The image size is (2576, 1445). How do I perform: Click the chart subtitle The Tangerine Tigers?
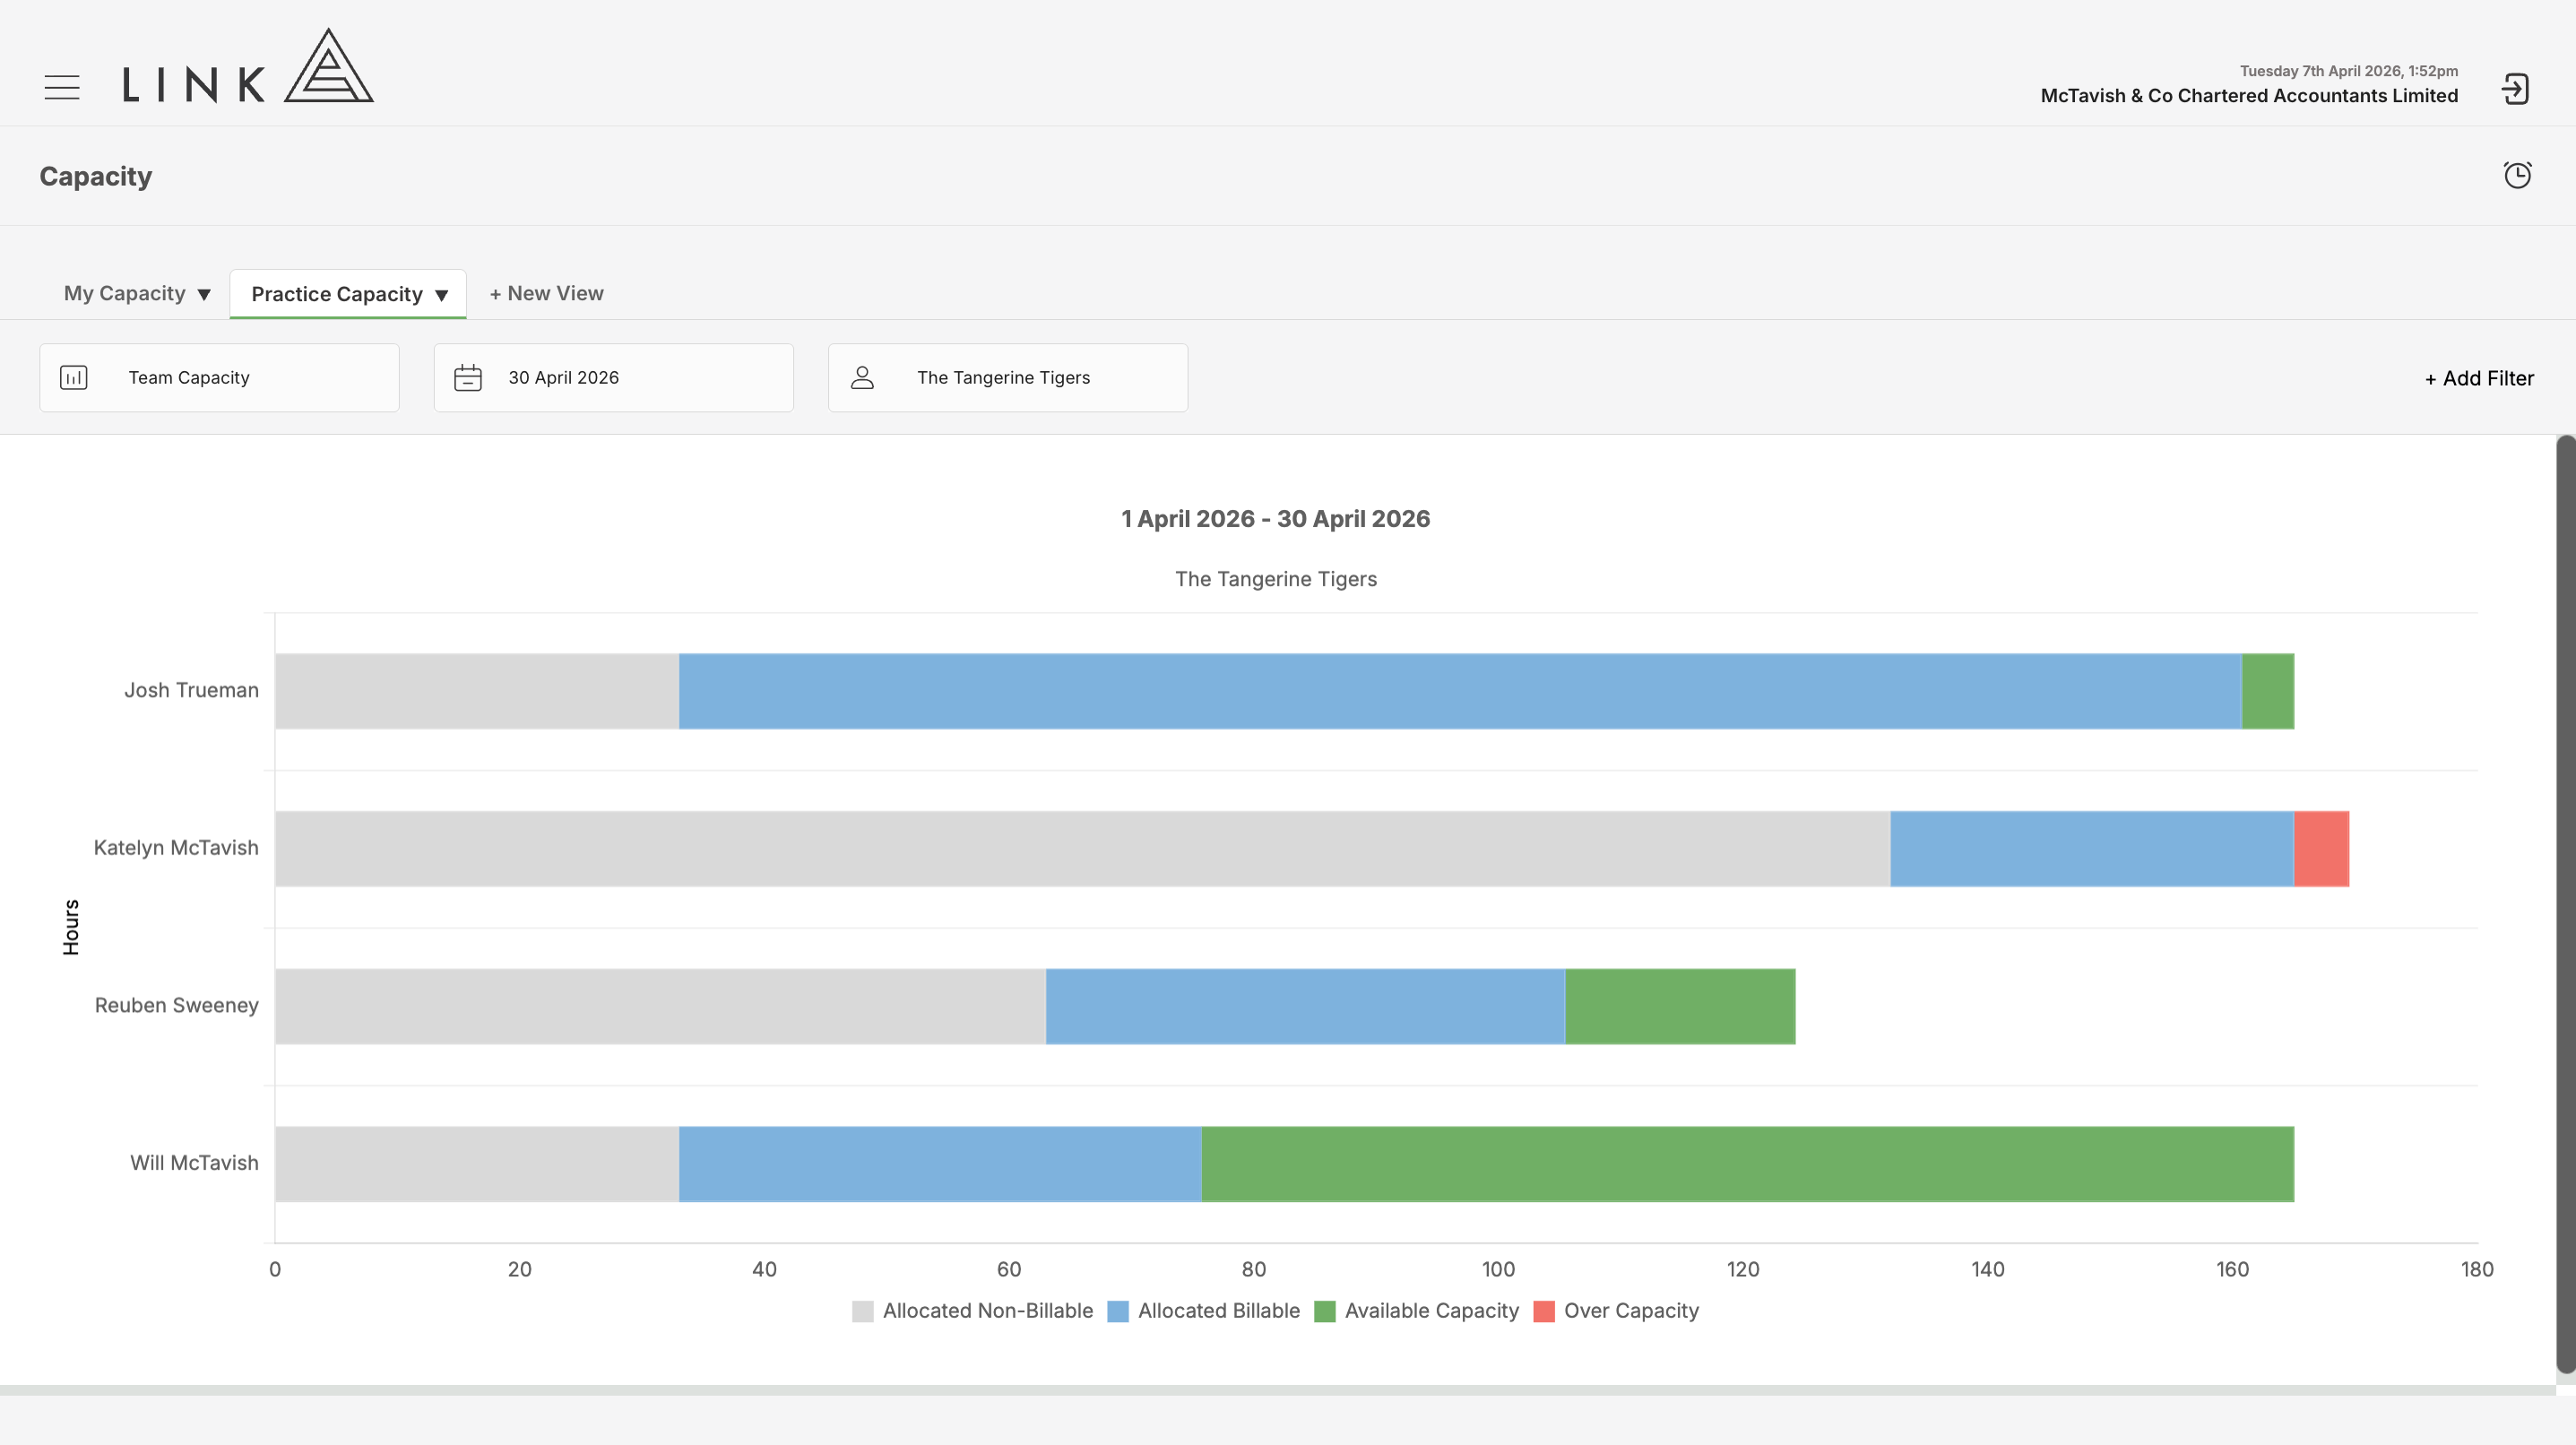pyautogui.click(x=1276, y=579)
